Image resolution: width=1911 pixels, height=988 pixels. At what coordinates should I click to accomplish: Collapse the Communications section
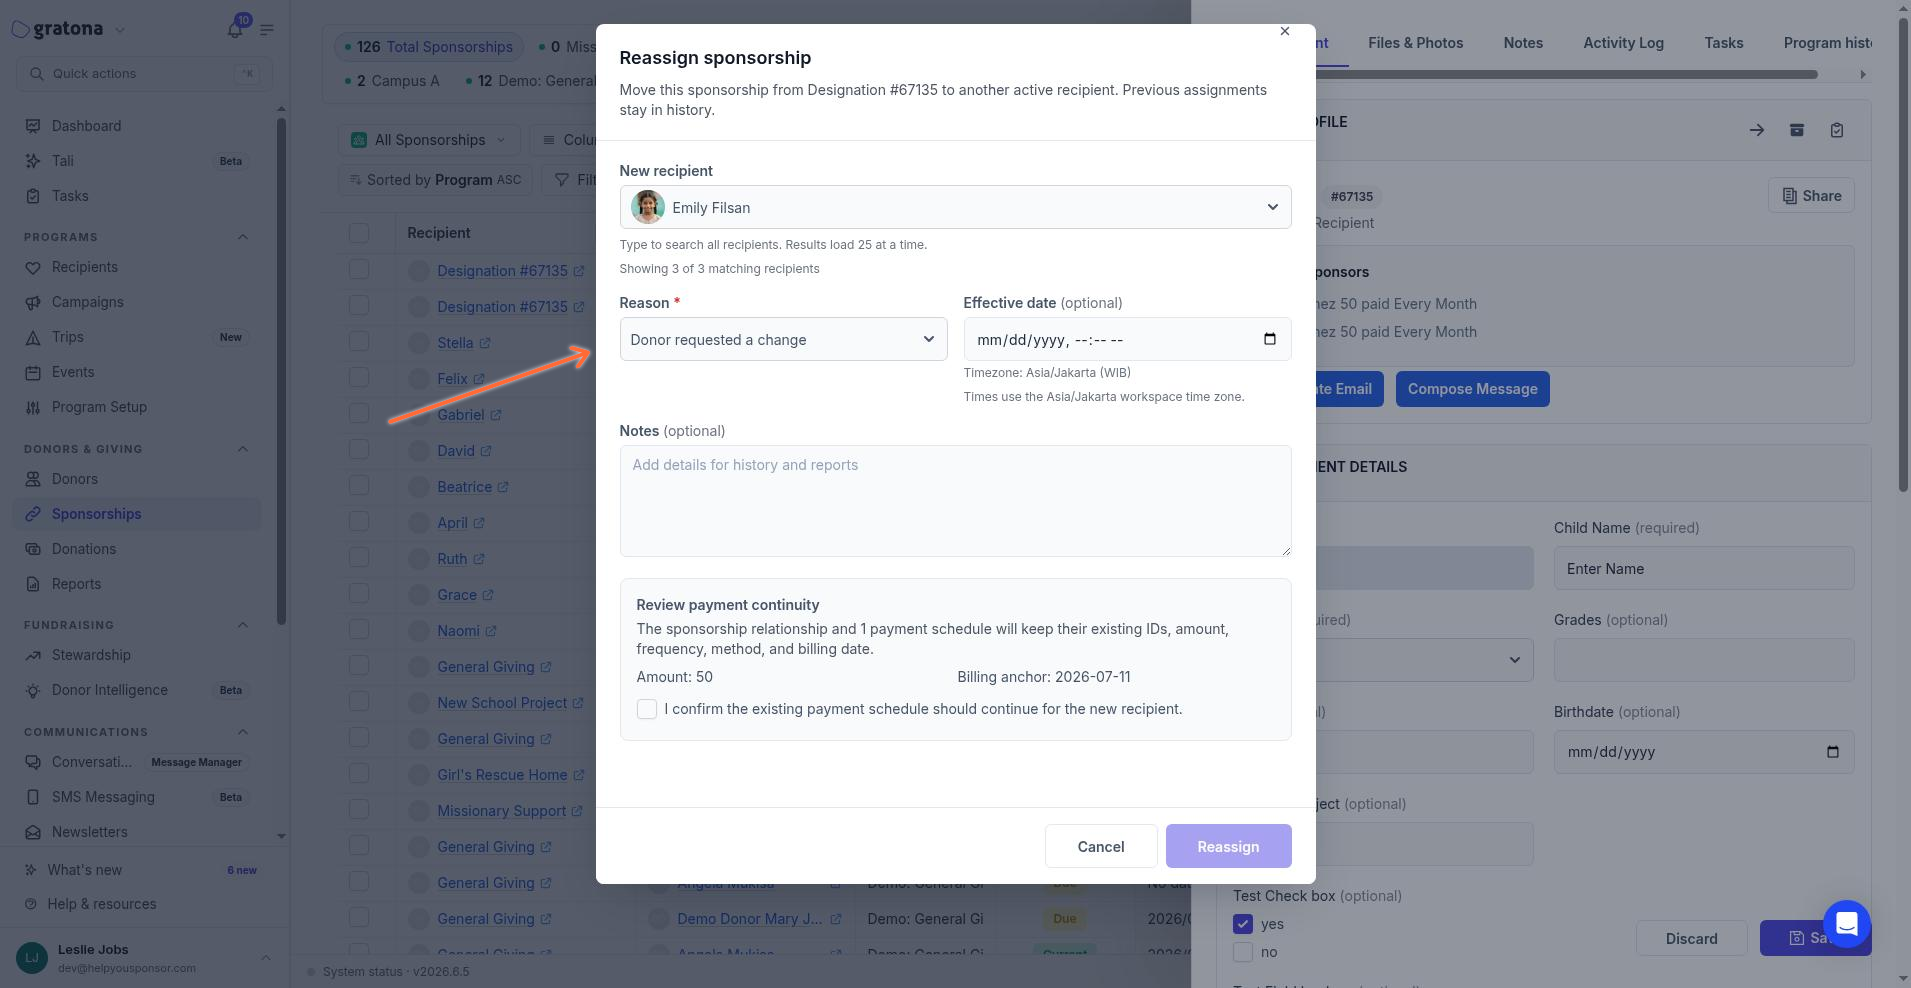[x=242, y=732]
